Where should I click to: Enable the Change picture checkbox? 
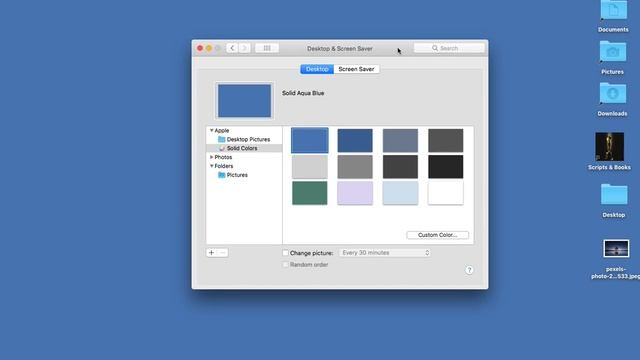click(285, 253)
